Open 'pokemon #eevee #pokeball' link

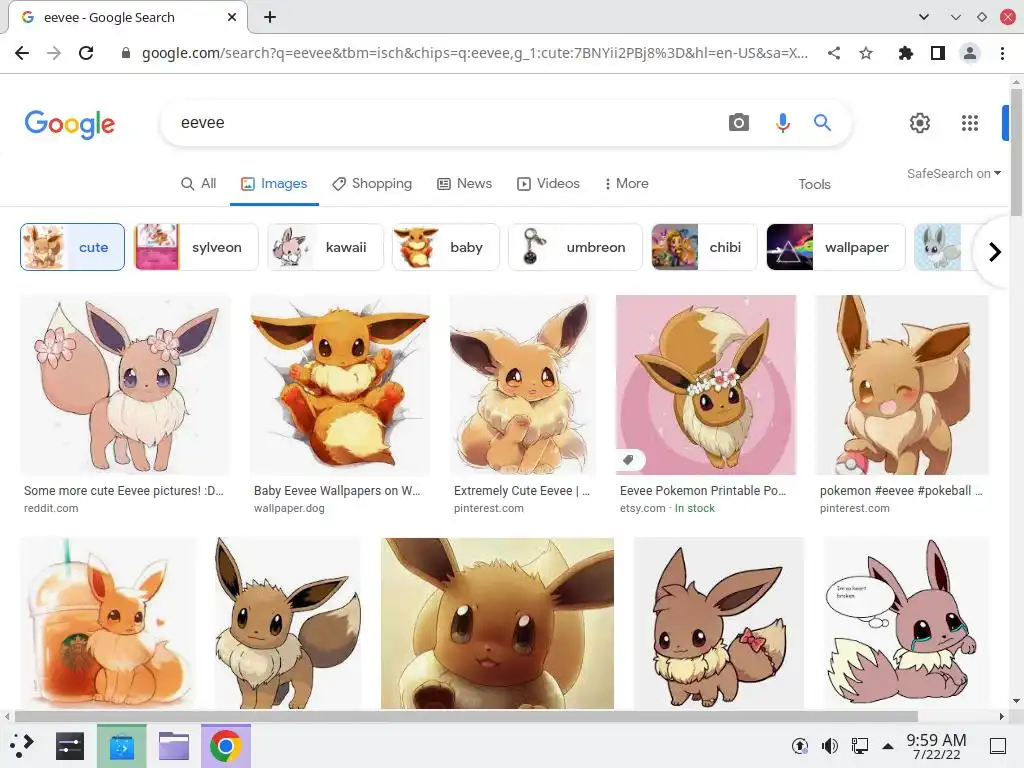pyautogui.click(x=901, y=490)
